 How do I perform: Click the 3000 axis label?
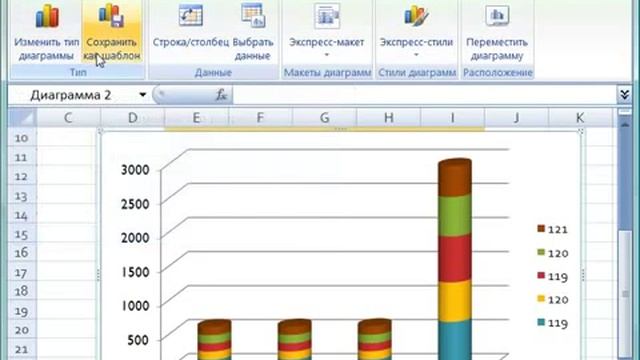135,170
